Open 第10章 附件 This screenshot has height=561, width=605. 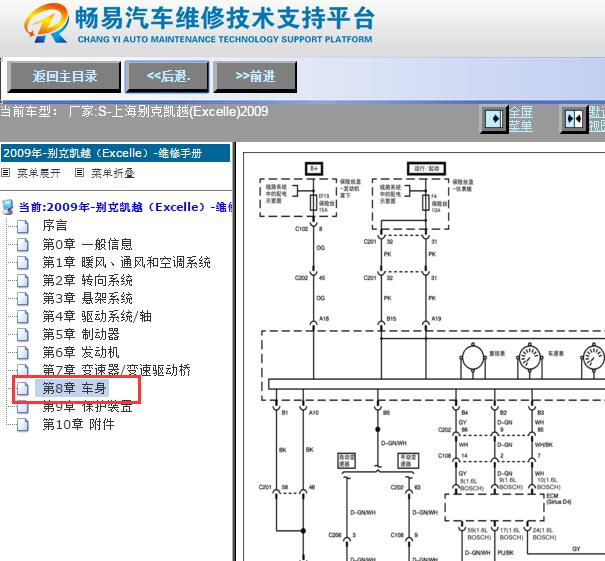pos(78,424)
